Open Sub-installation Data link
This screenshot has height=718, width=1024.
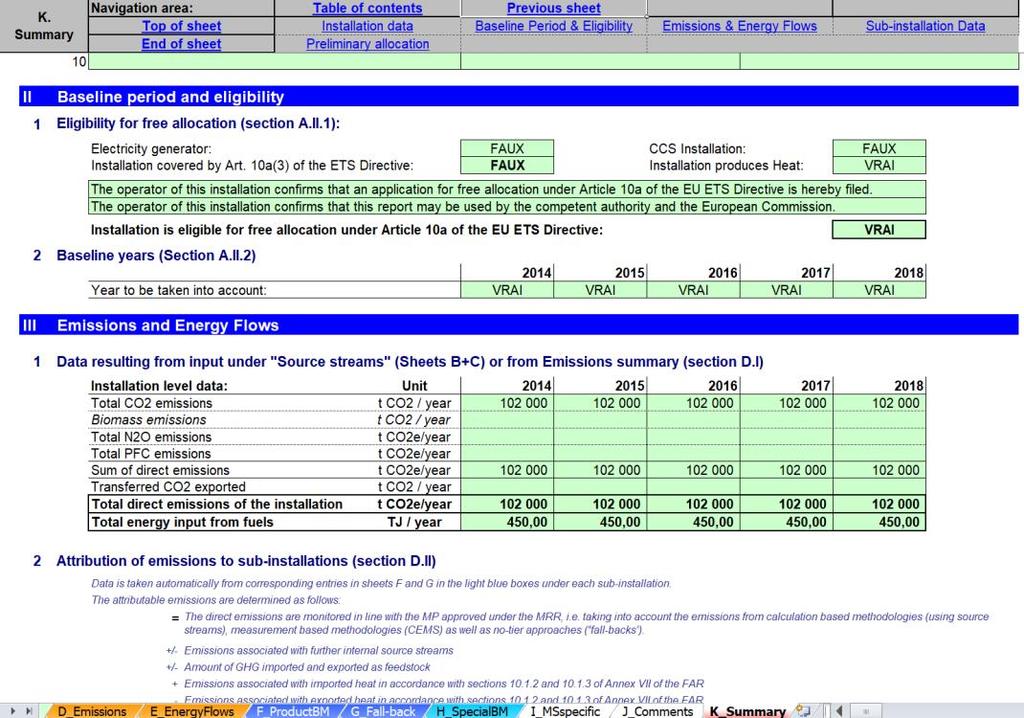(925, 25)
